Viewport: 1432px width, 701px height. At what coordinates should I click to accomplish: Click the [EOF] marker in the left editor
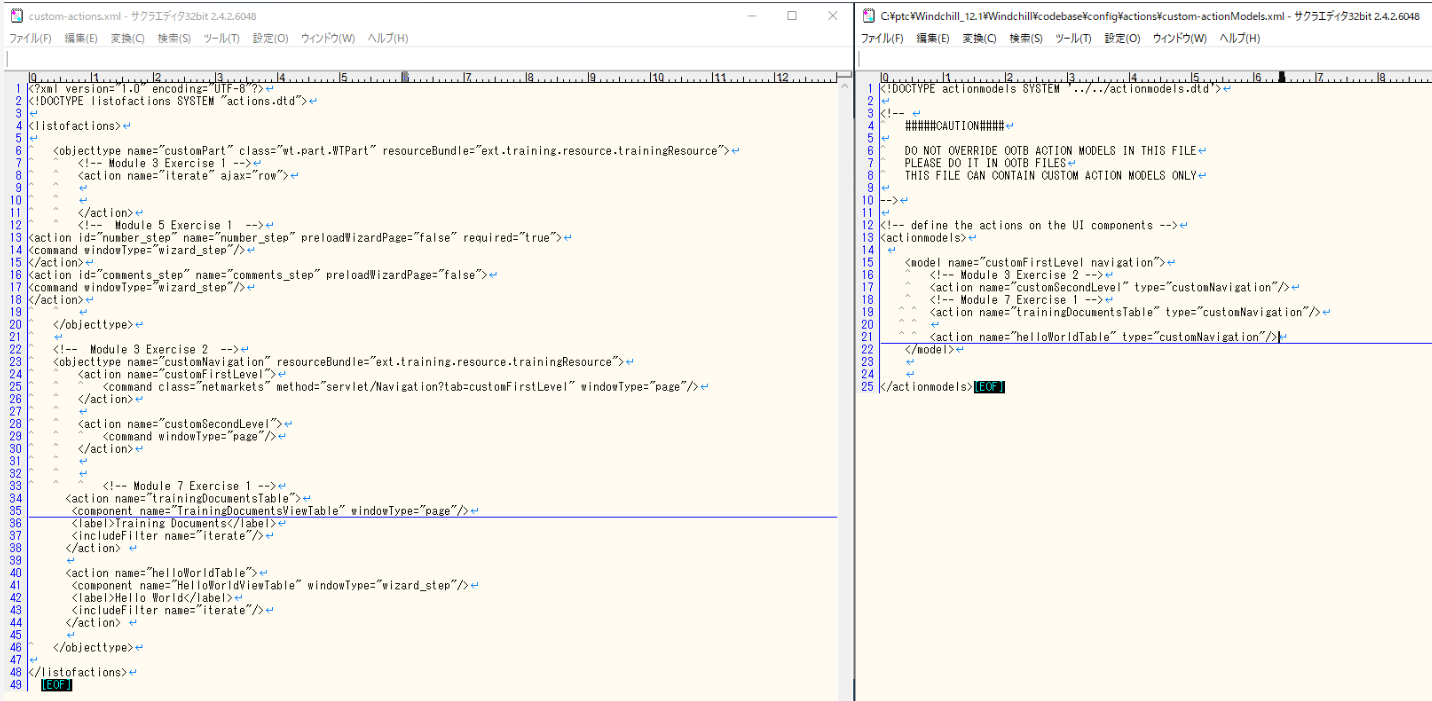point(56,684)
